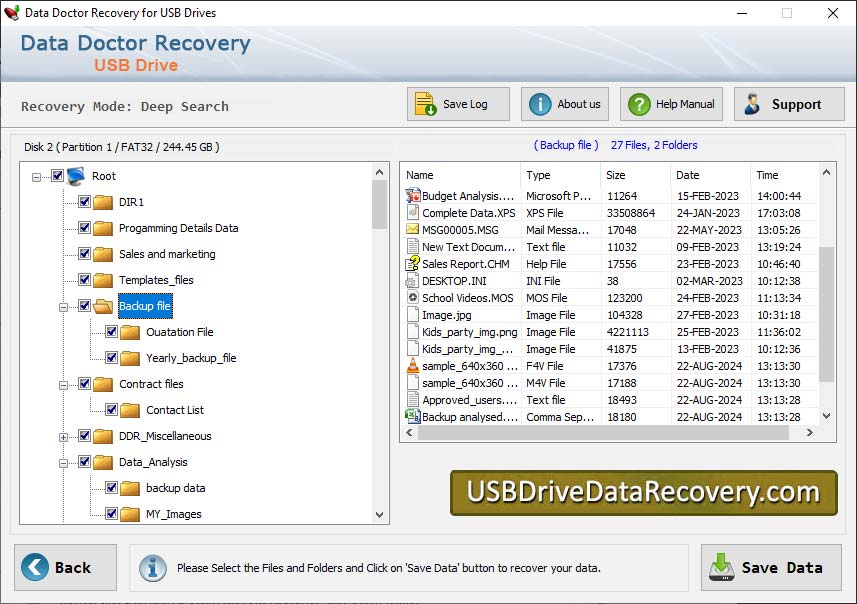
Task: Click the info icon in the bottom message bar
Action: click(x=152, y=567)
